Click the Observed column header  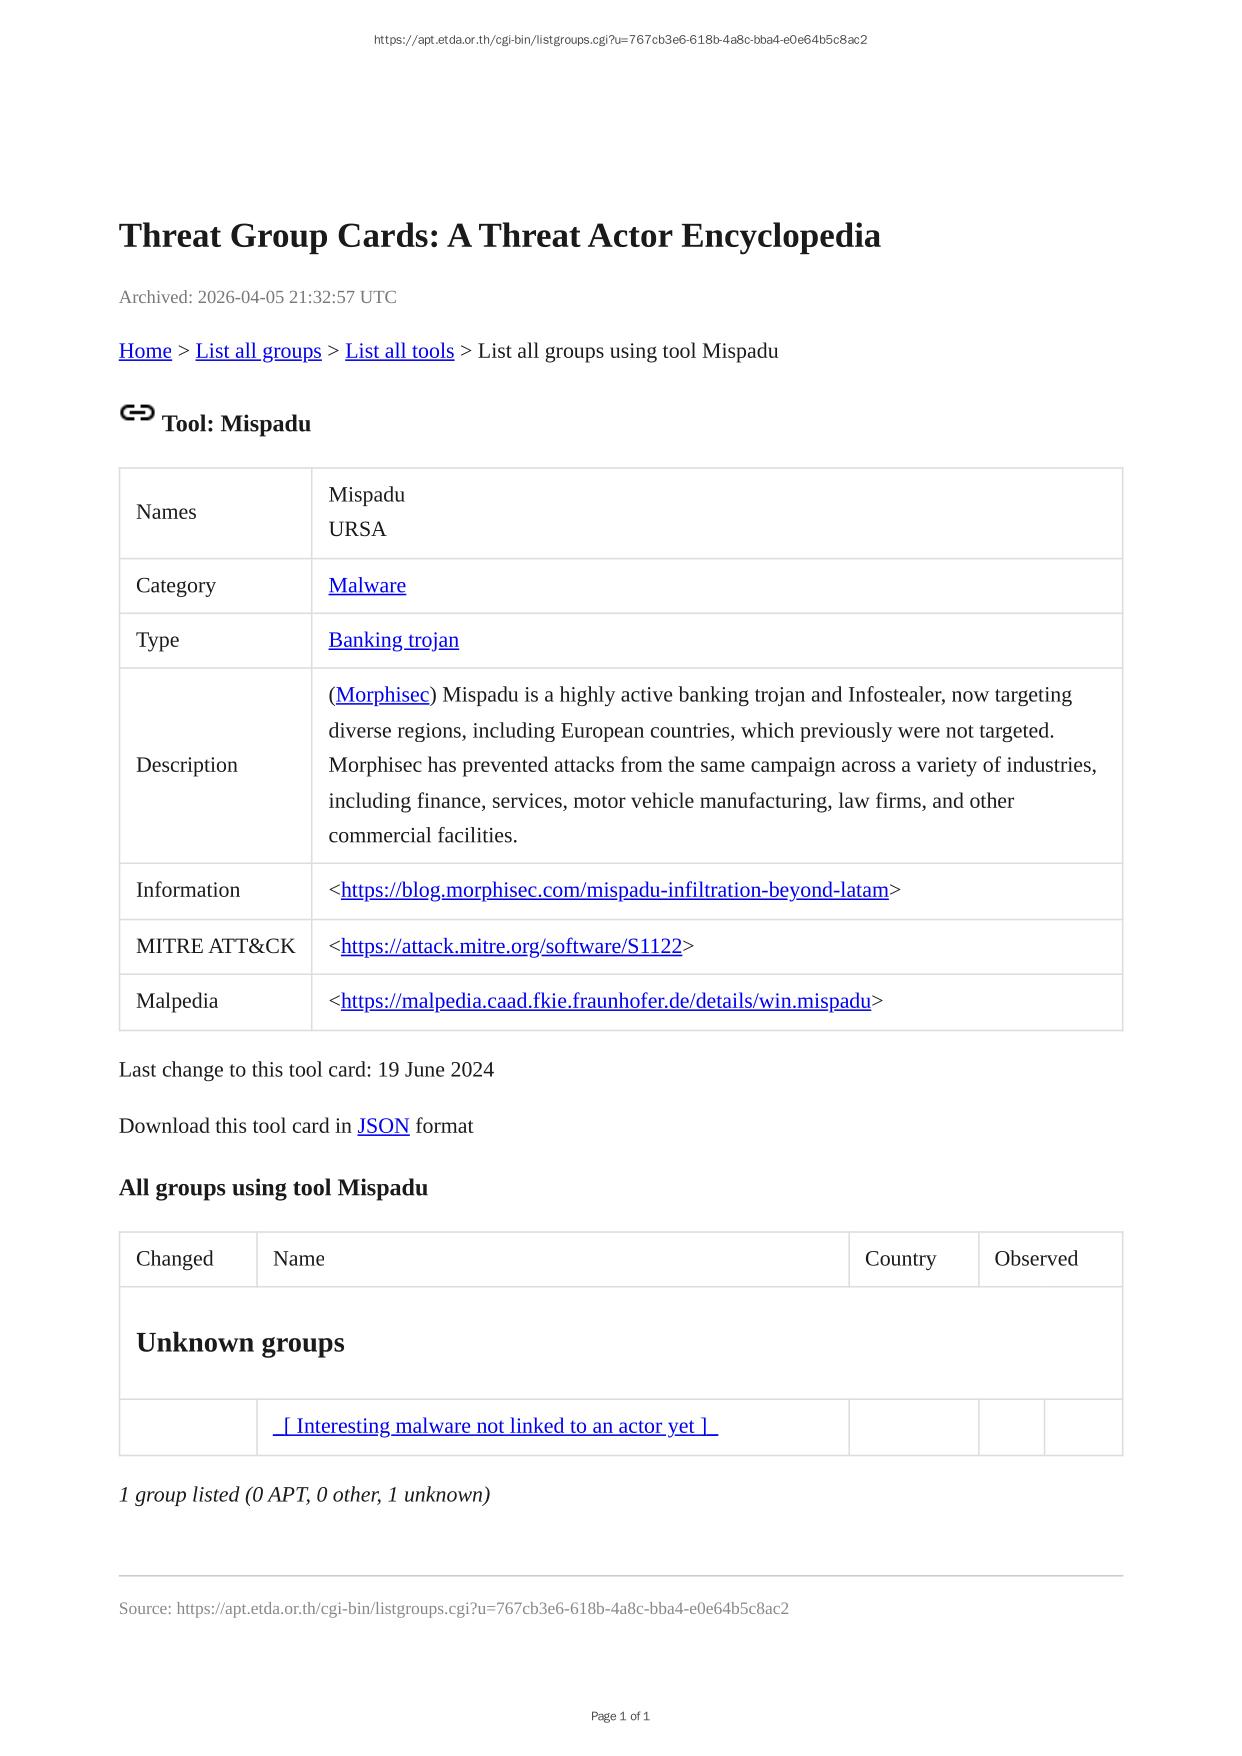[1035, 1259]
